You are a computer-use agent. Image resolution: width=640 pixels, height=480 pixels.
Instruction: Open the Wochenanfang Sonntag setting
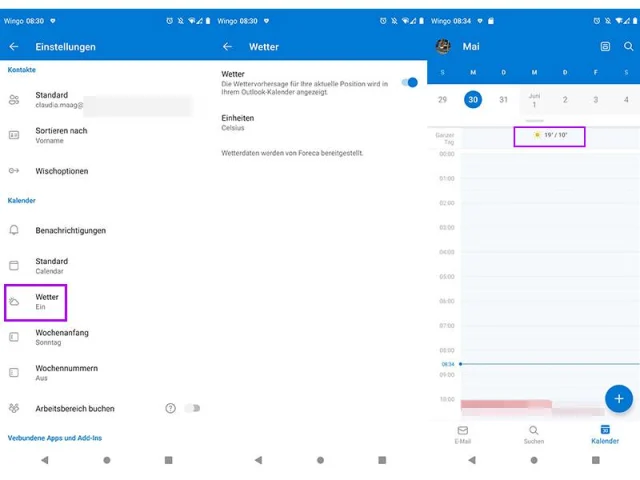click(x=107, y=337)
